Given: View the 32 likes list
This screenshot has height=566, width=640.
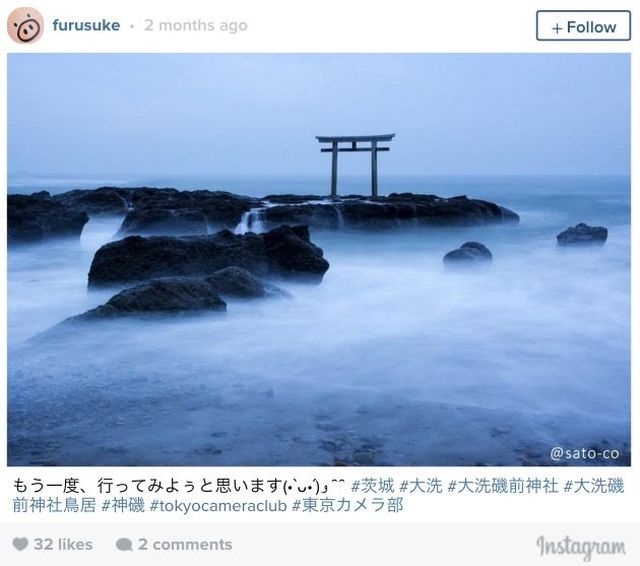Looking at the screenshot, I should (x=63, y=544).
